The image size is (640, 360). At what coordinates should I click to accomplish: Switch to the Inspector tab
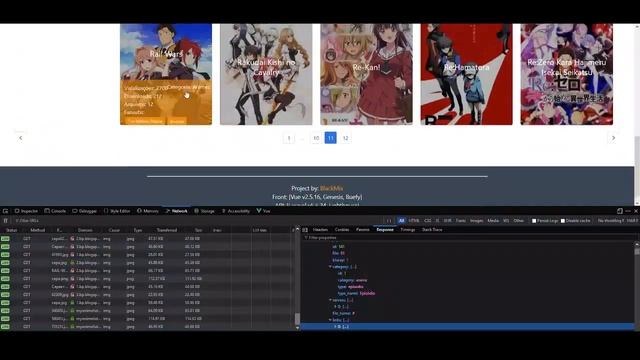pyautogui.click(x=26, y=211)
